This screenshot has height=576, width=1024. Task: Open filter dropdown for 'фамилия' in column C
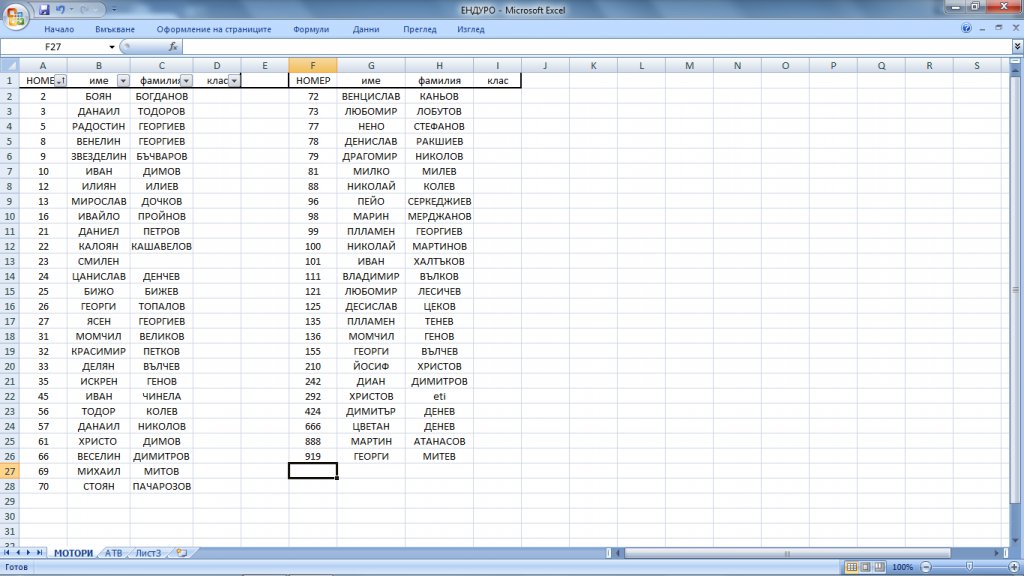(x=186, y=81)
